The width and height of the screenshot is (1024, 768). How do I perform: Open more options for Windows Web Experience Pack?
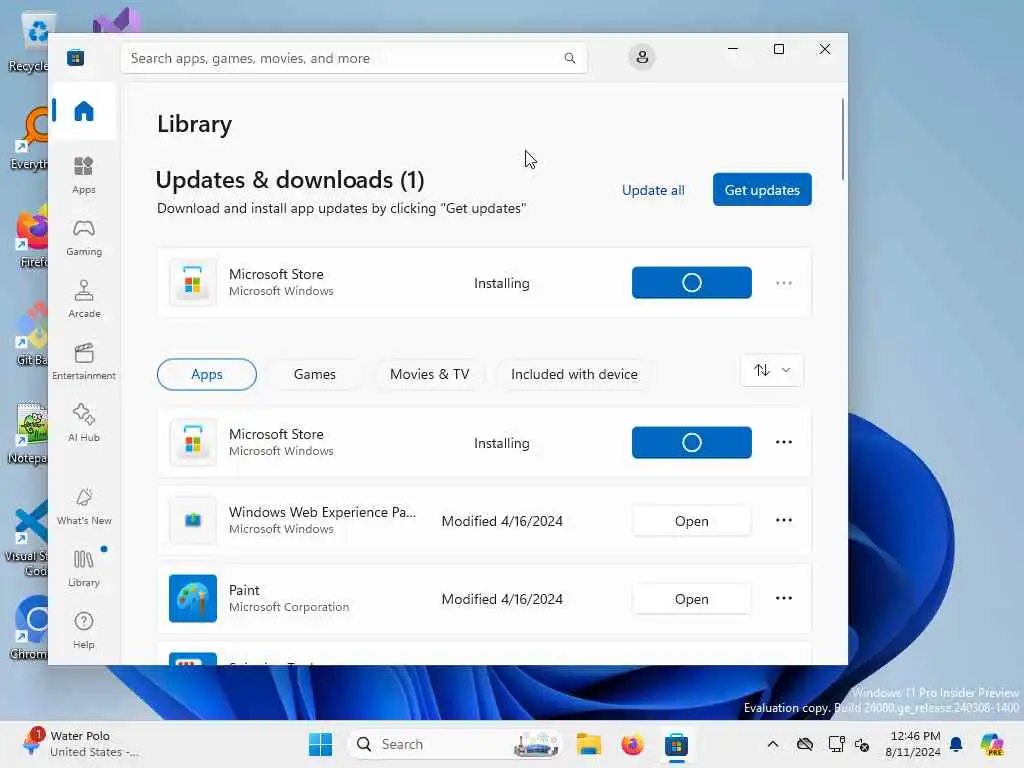784,520
